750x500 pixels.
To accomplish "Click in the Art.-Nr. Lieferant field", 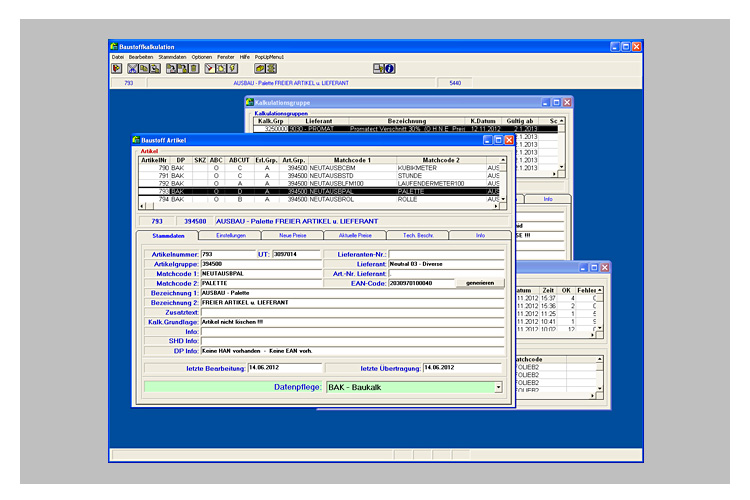I will click(446, 274).
